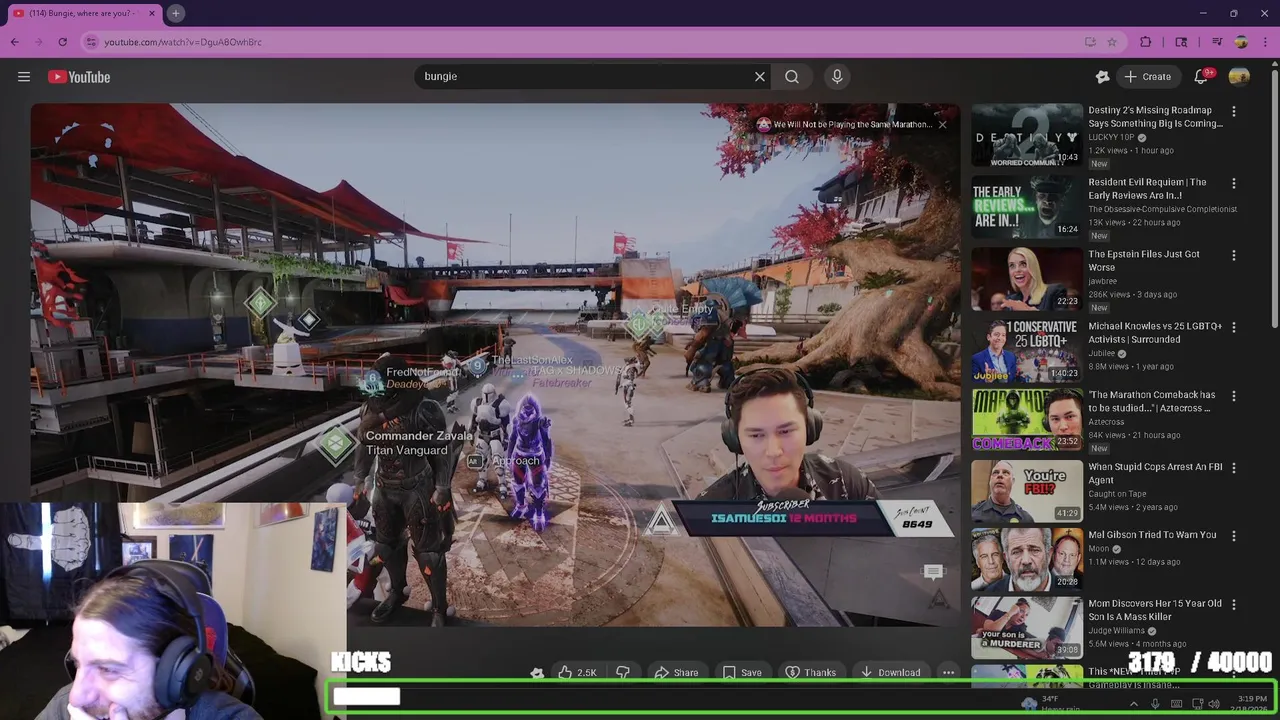The height and width of the screenshot is (720, 1280).
Task: Open options for Epstein Files video
Action: (x=1233, y=256)
